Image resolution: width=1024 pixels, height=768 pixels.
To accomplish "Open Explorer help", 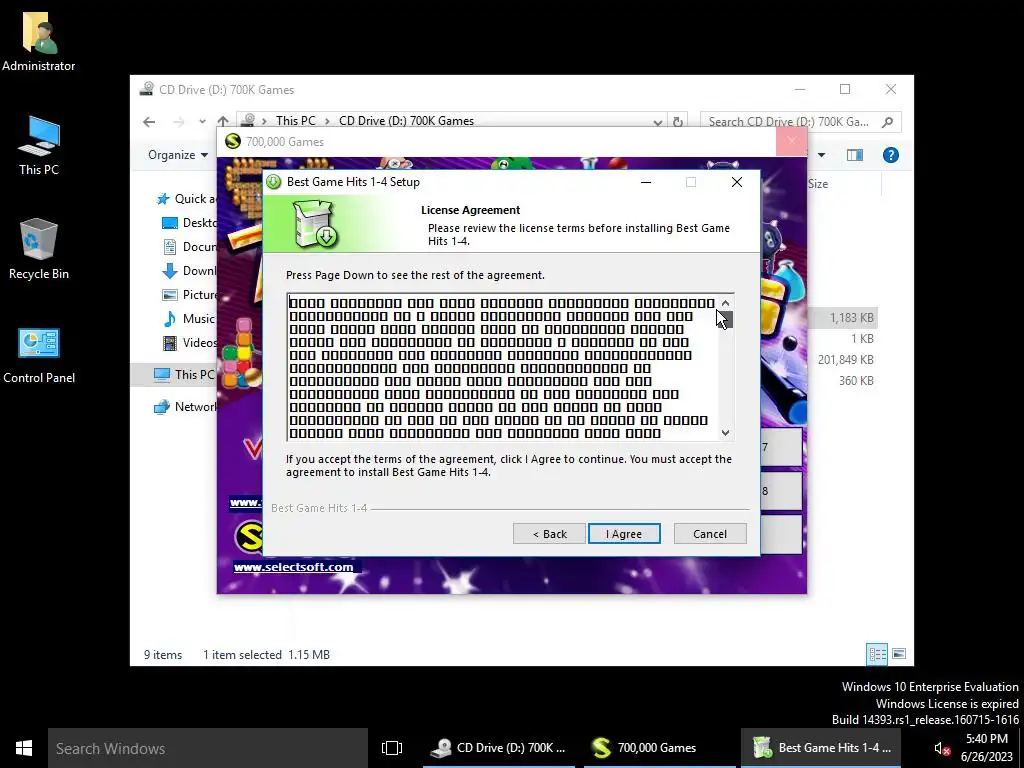I will coord(891,155).
